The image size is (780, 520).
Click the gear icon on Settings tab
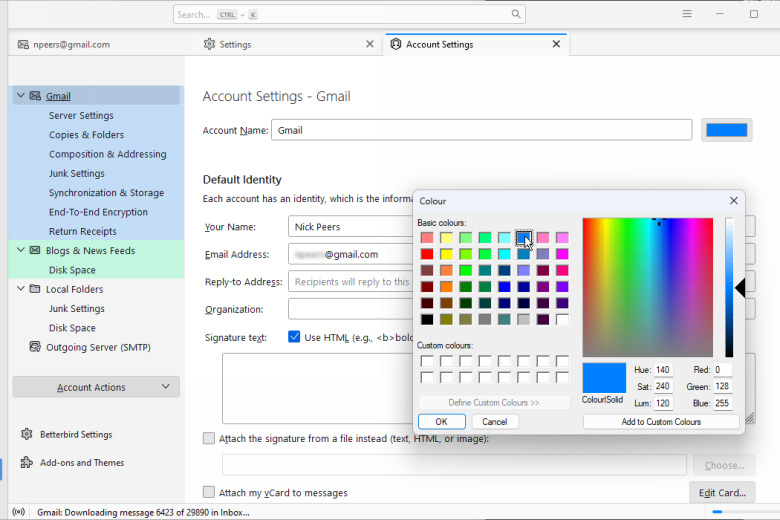pos(209,44)
